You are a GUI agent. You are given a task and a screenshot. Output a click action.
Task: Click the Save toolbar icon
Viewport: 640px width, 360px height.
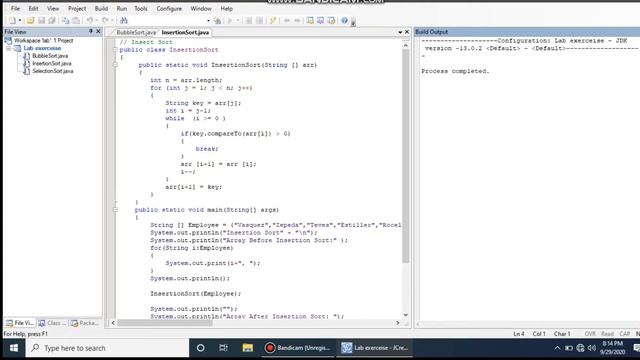click(x=41, y=20)
